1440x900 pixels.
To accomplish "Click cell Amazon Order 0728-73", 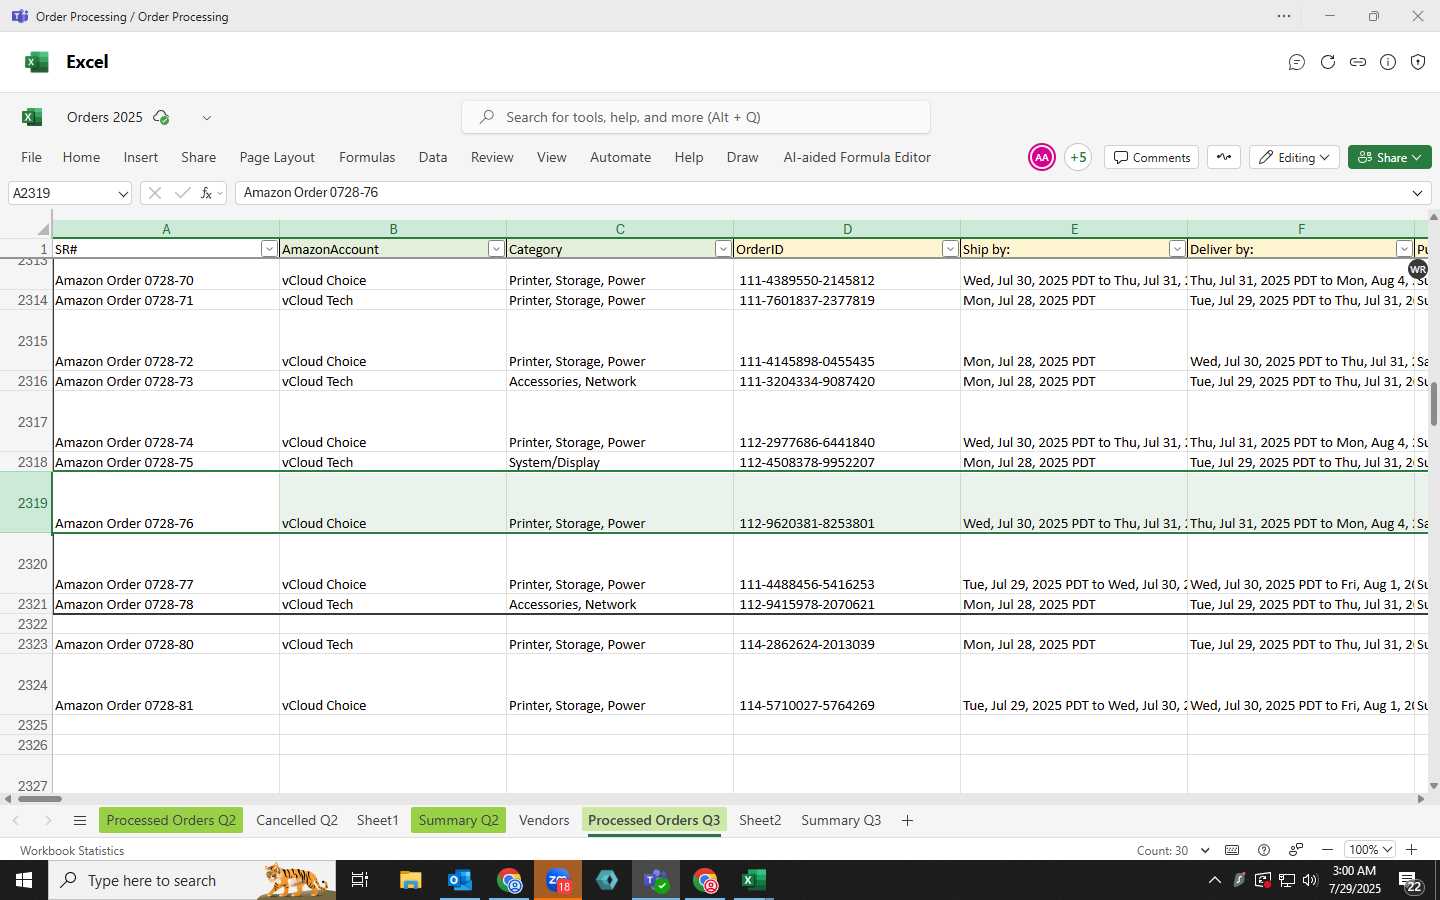I will point(166,381).
